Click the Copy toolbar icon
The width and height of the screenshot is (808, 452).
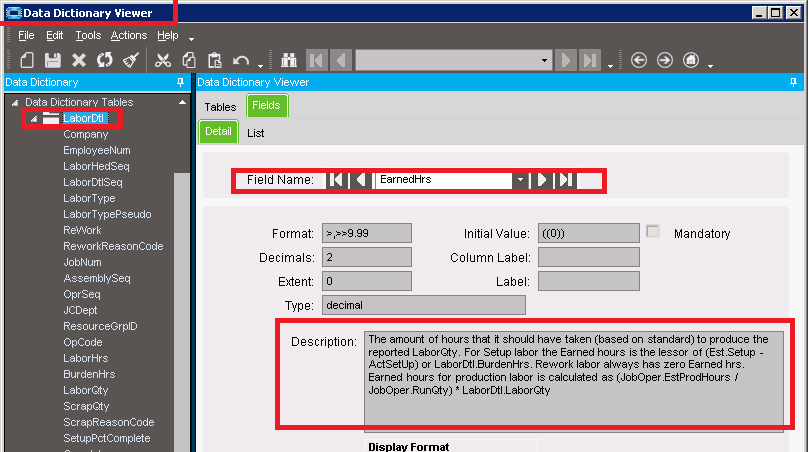[x=189, y=60]
